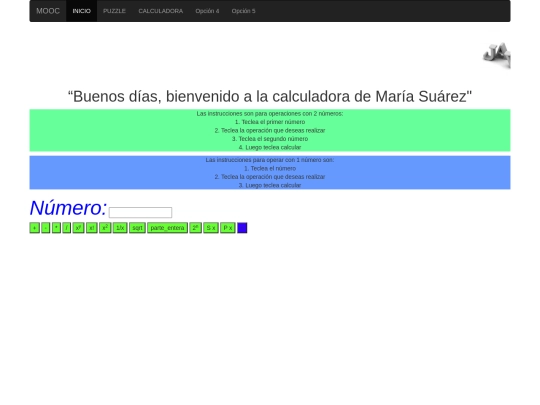The width and height of the screenshot is (540, 405).
Task: Click the large 'Número:' label
Action: (x=69, y=208)
